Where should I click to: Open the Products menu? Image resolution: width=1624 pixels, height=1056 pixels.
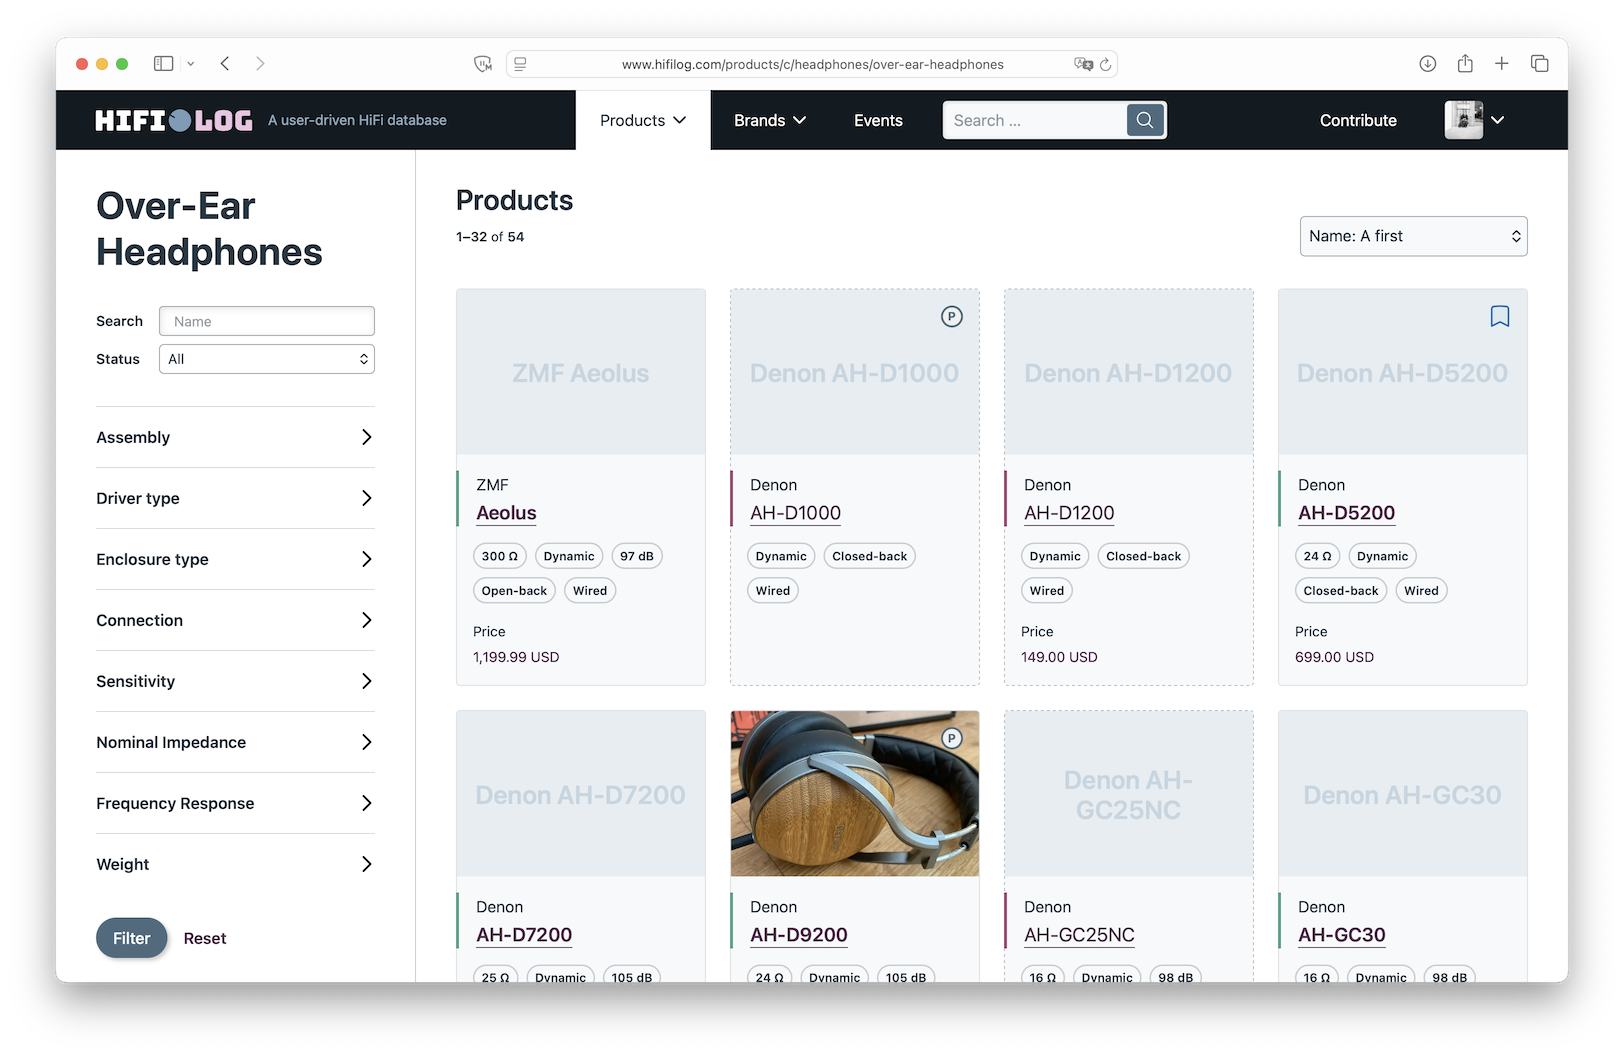click(x=643, y=120)
